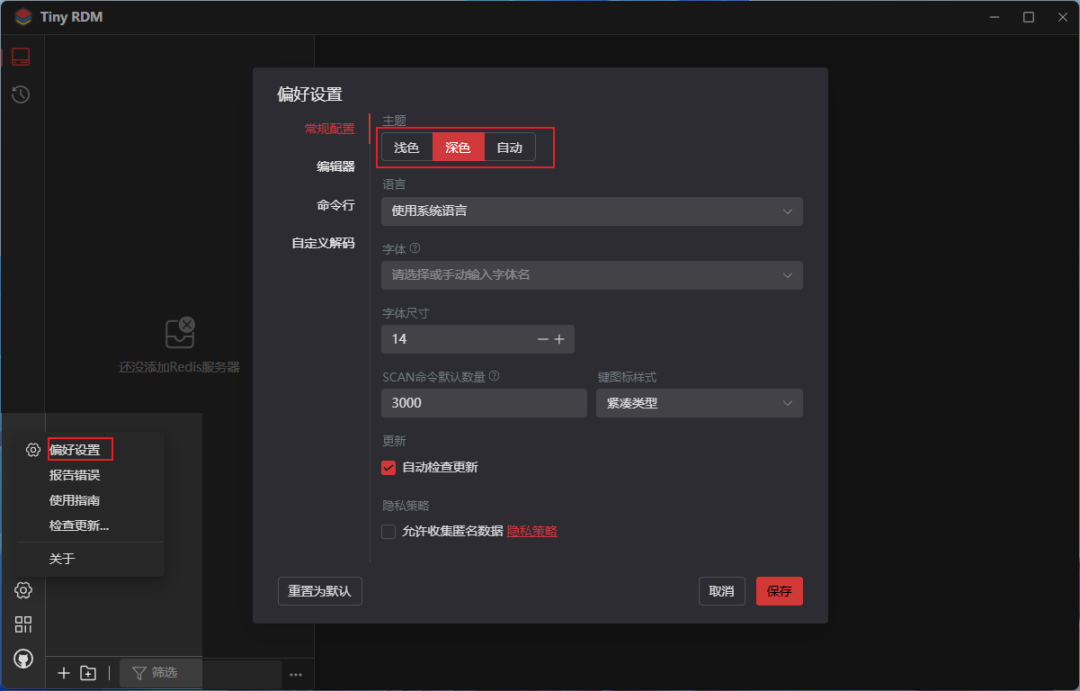
Task: Open the command history icon in sidebar
Action: [x=21, y=94]
